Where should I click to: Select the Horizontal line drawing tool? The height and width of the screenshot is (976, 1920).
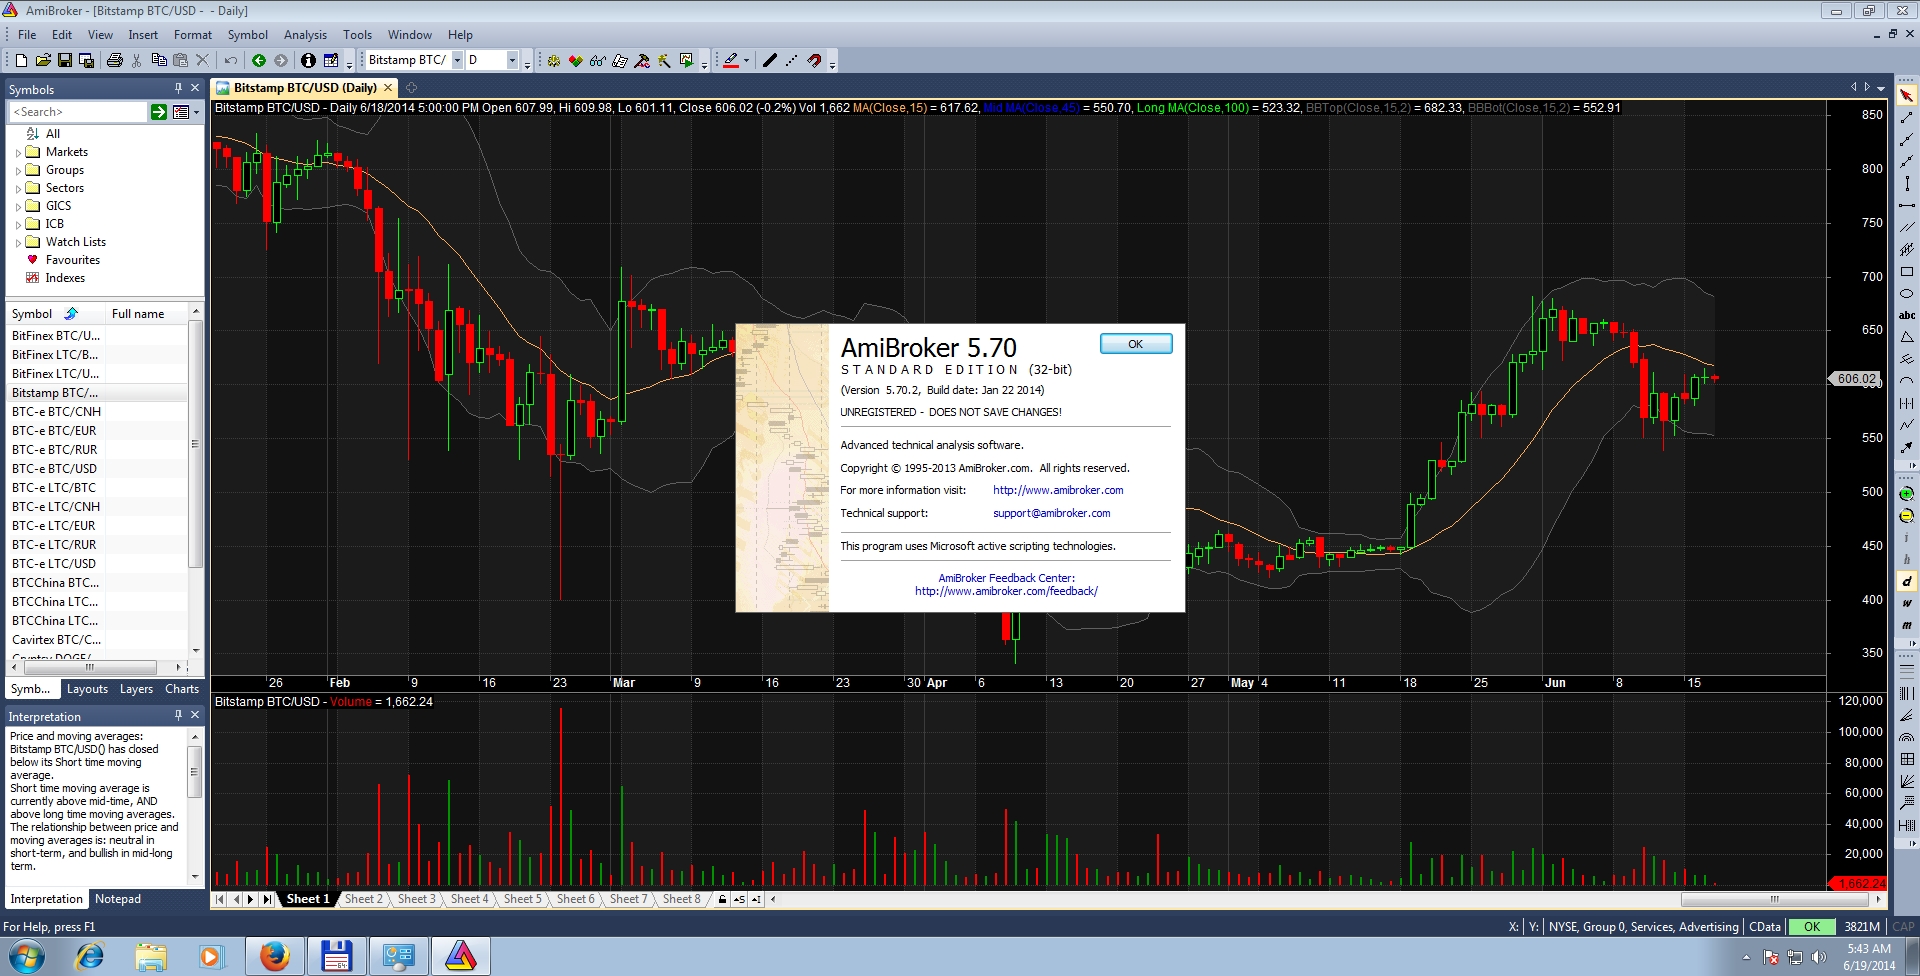tap(1907, 205)
